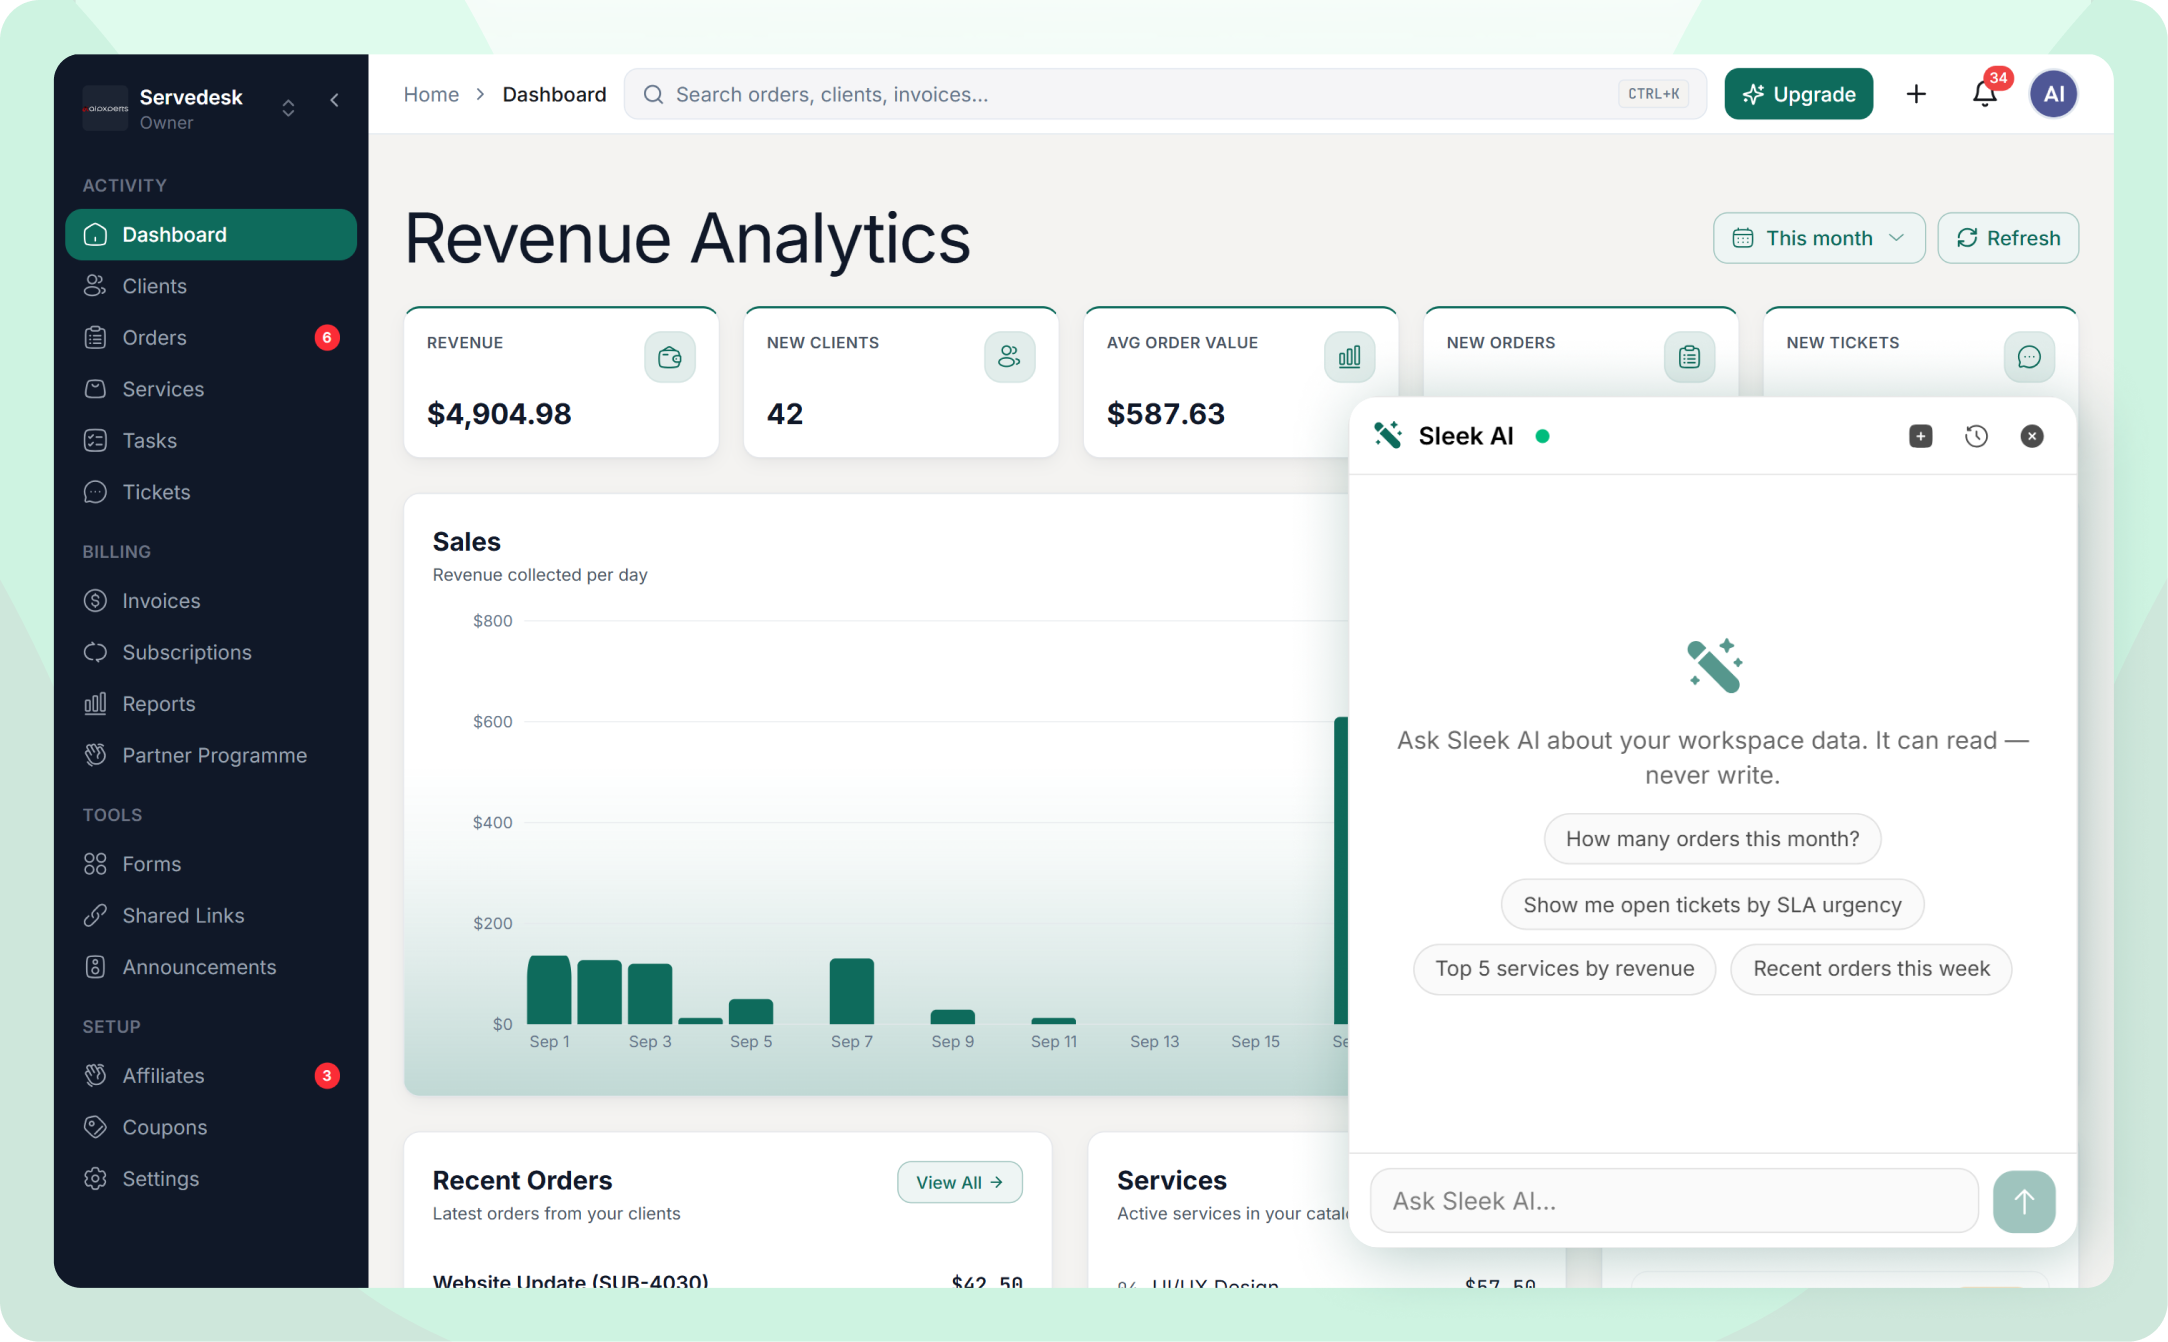Image resolution: width=2168 pixels, height=1342 pixels.
Task: Click the New Clients card people icon
Action: [1009, 357]
